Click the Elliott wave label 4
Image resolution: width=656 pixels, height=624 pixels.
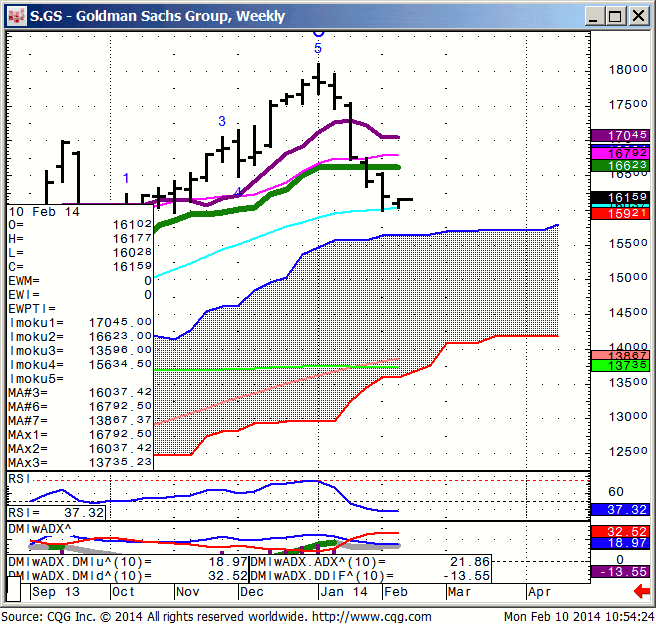238,192
